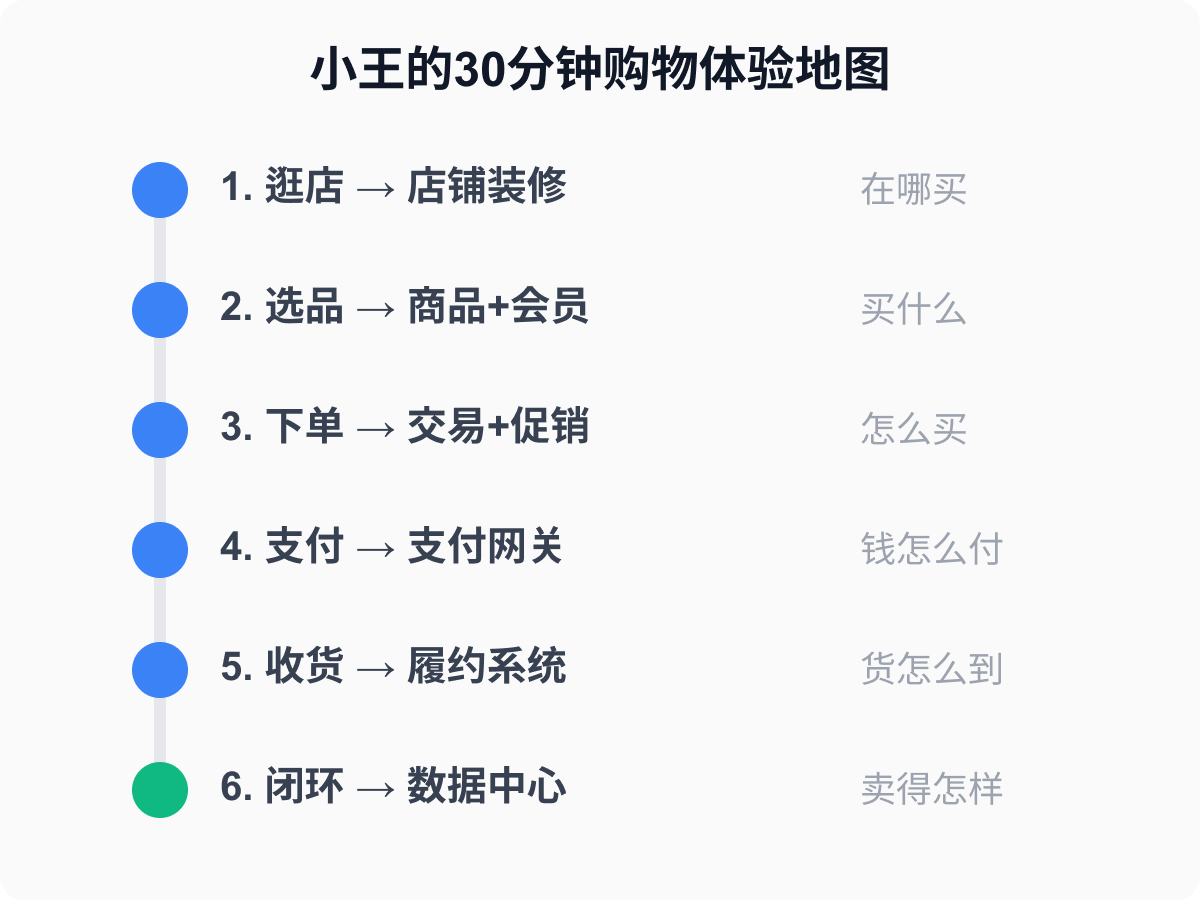Viewport: 1200px width, 900px height.
Task: Click the blue marker for 下单 step
Action: point(160,430)
